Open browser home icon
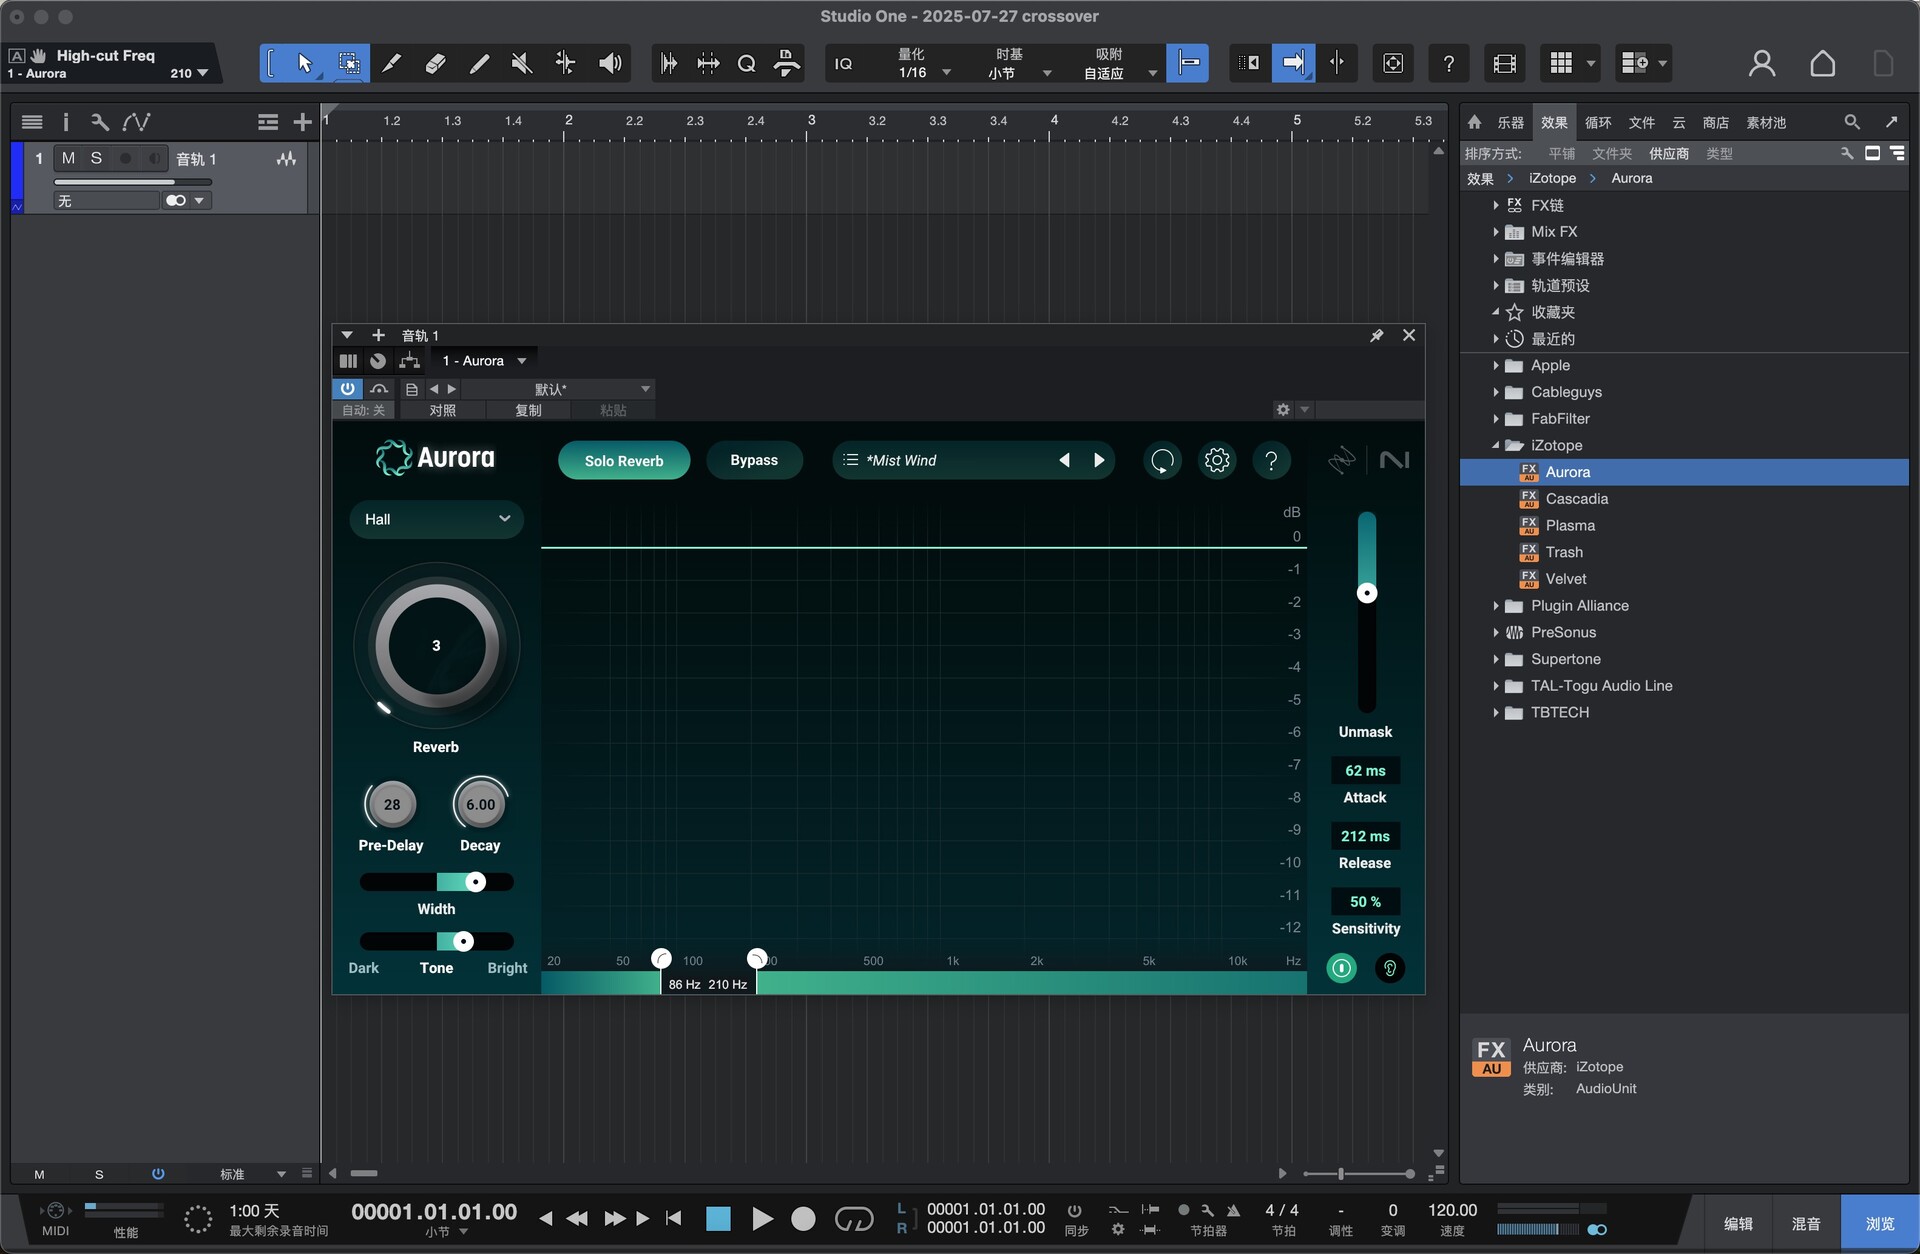This screenshot has height=1254, width=1920. tap(1474, 122)
